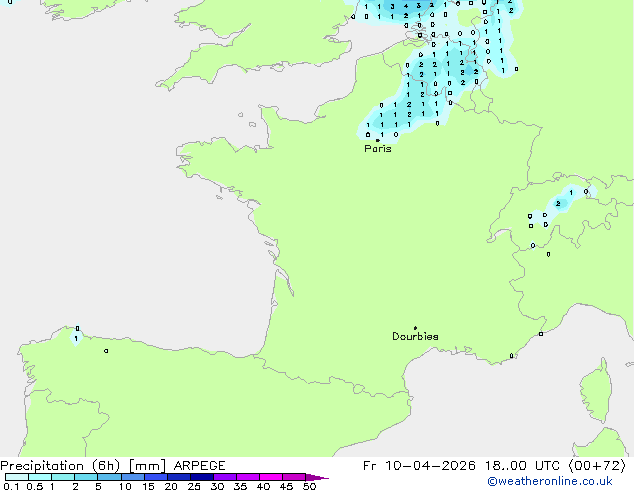
Task: Click the black dot marking Dourbies
Action: [415, 328]
